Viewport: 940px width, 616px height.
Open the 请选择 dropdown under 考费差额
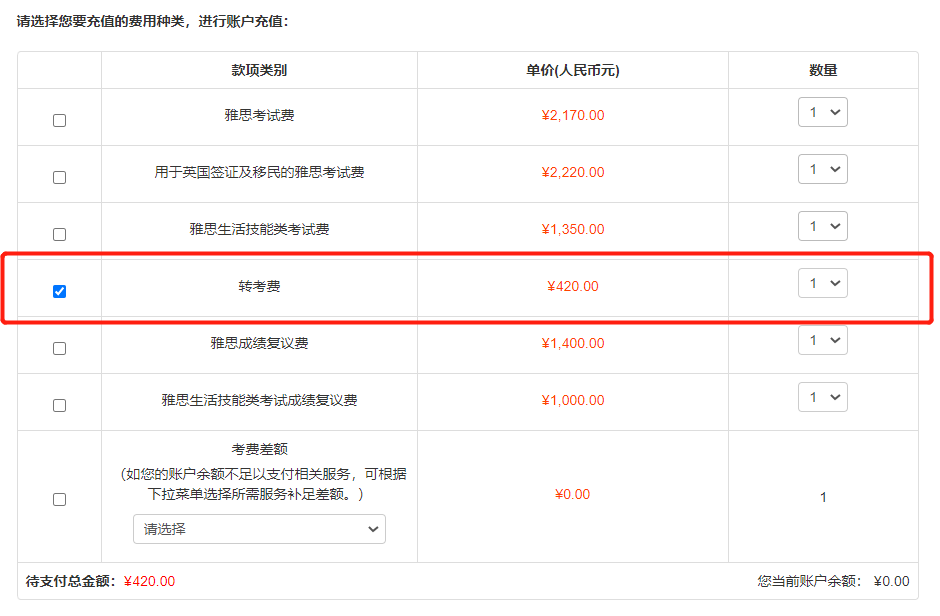coord(259,529)
